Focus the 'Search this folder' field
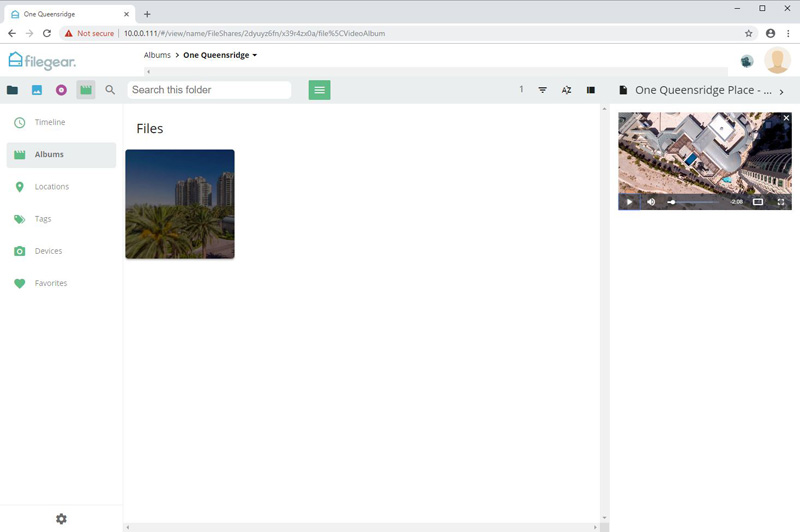The width and height of the screenshot is (800, 532). point(209,90)
